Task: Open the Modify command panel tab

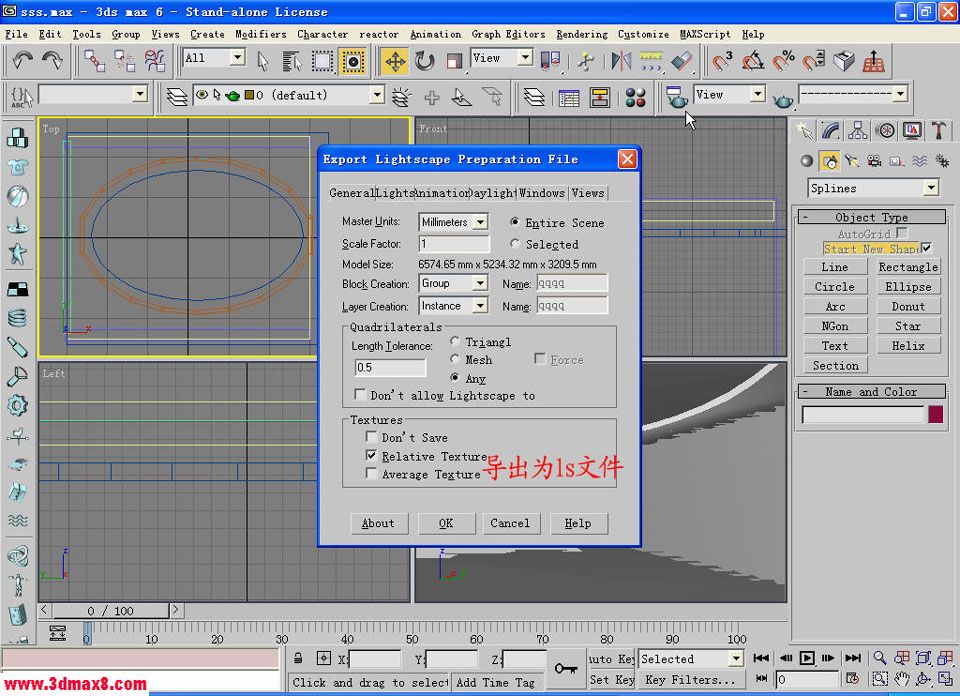Action: 830,130
